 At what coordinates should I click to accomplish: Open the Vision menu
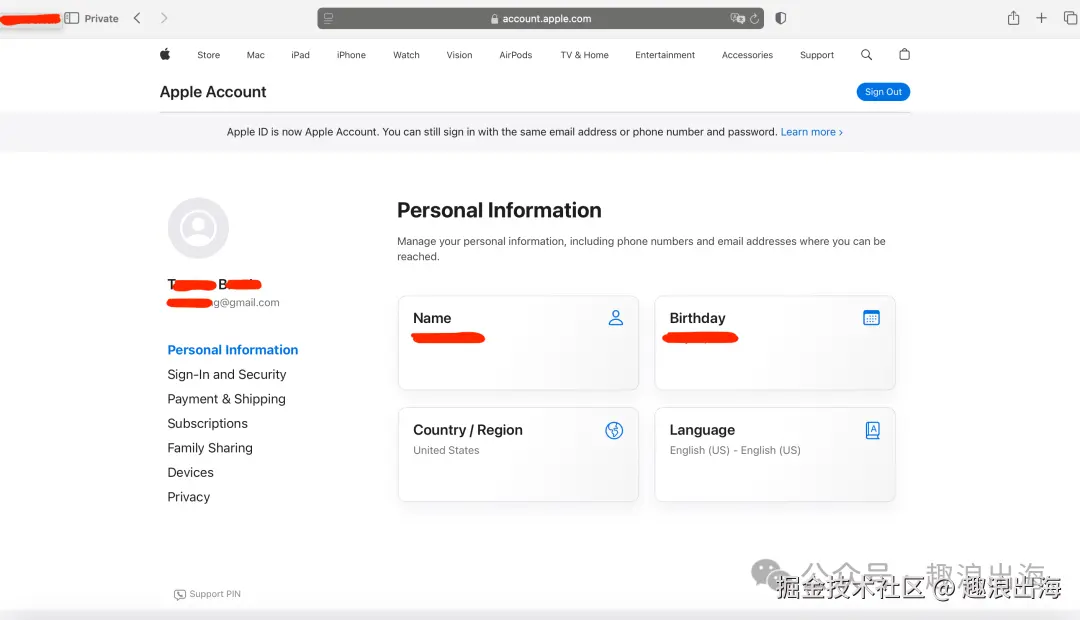click(x=459, y=55)
